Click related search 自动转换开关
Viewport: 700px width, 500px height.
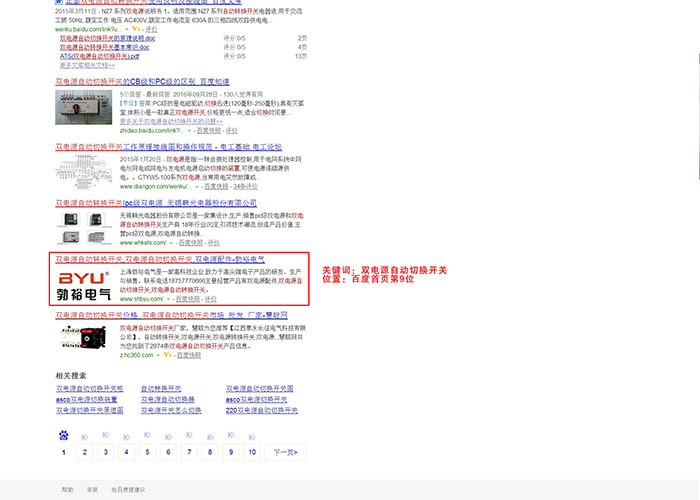coord(161,389)
